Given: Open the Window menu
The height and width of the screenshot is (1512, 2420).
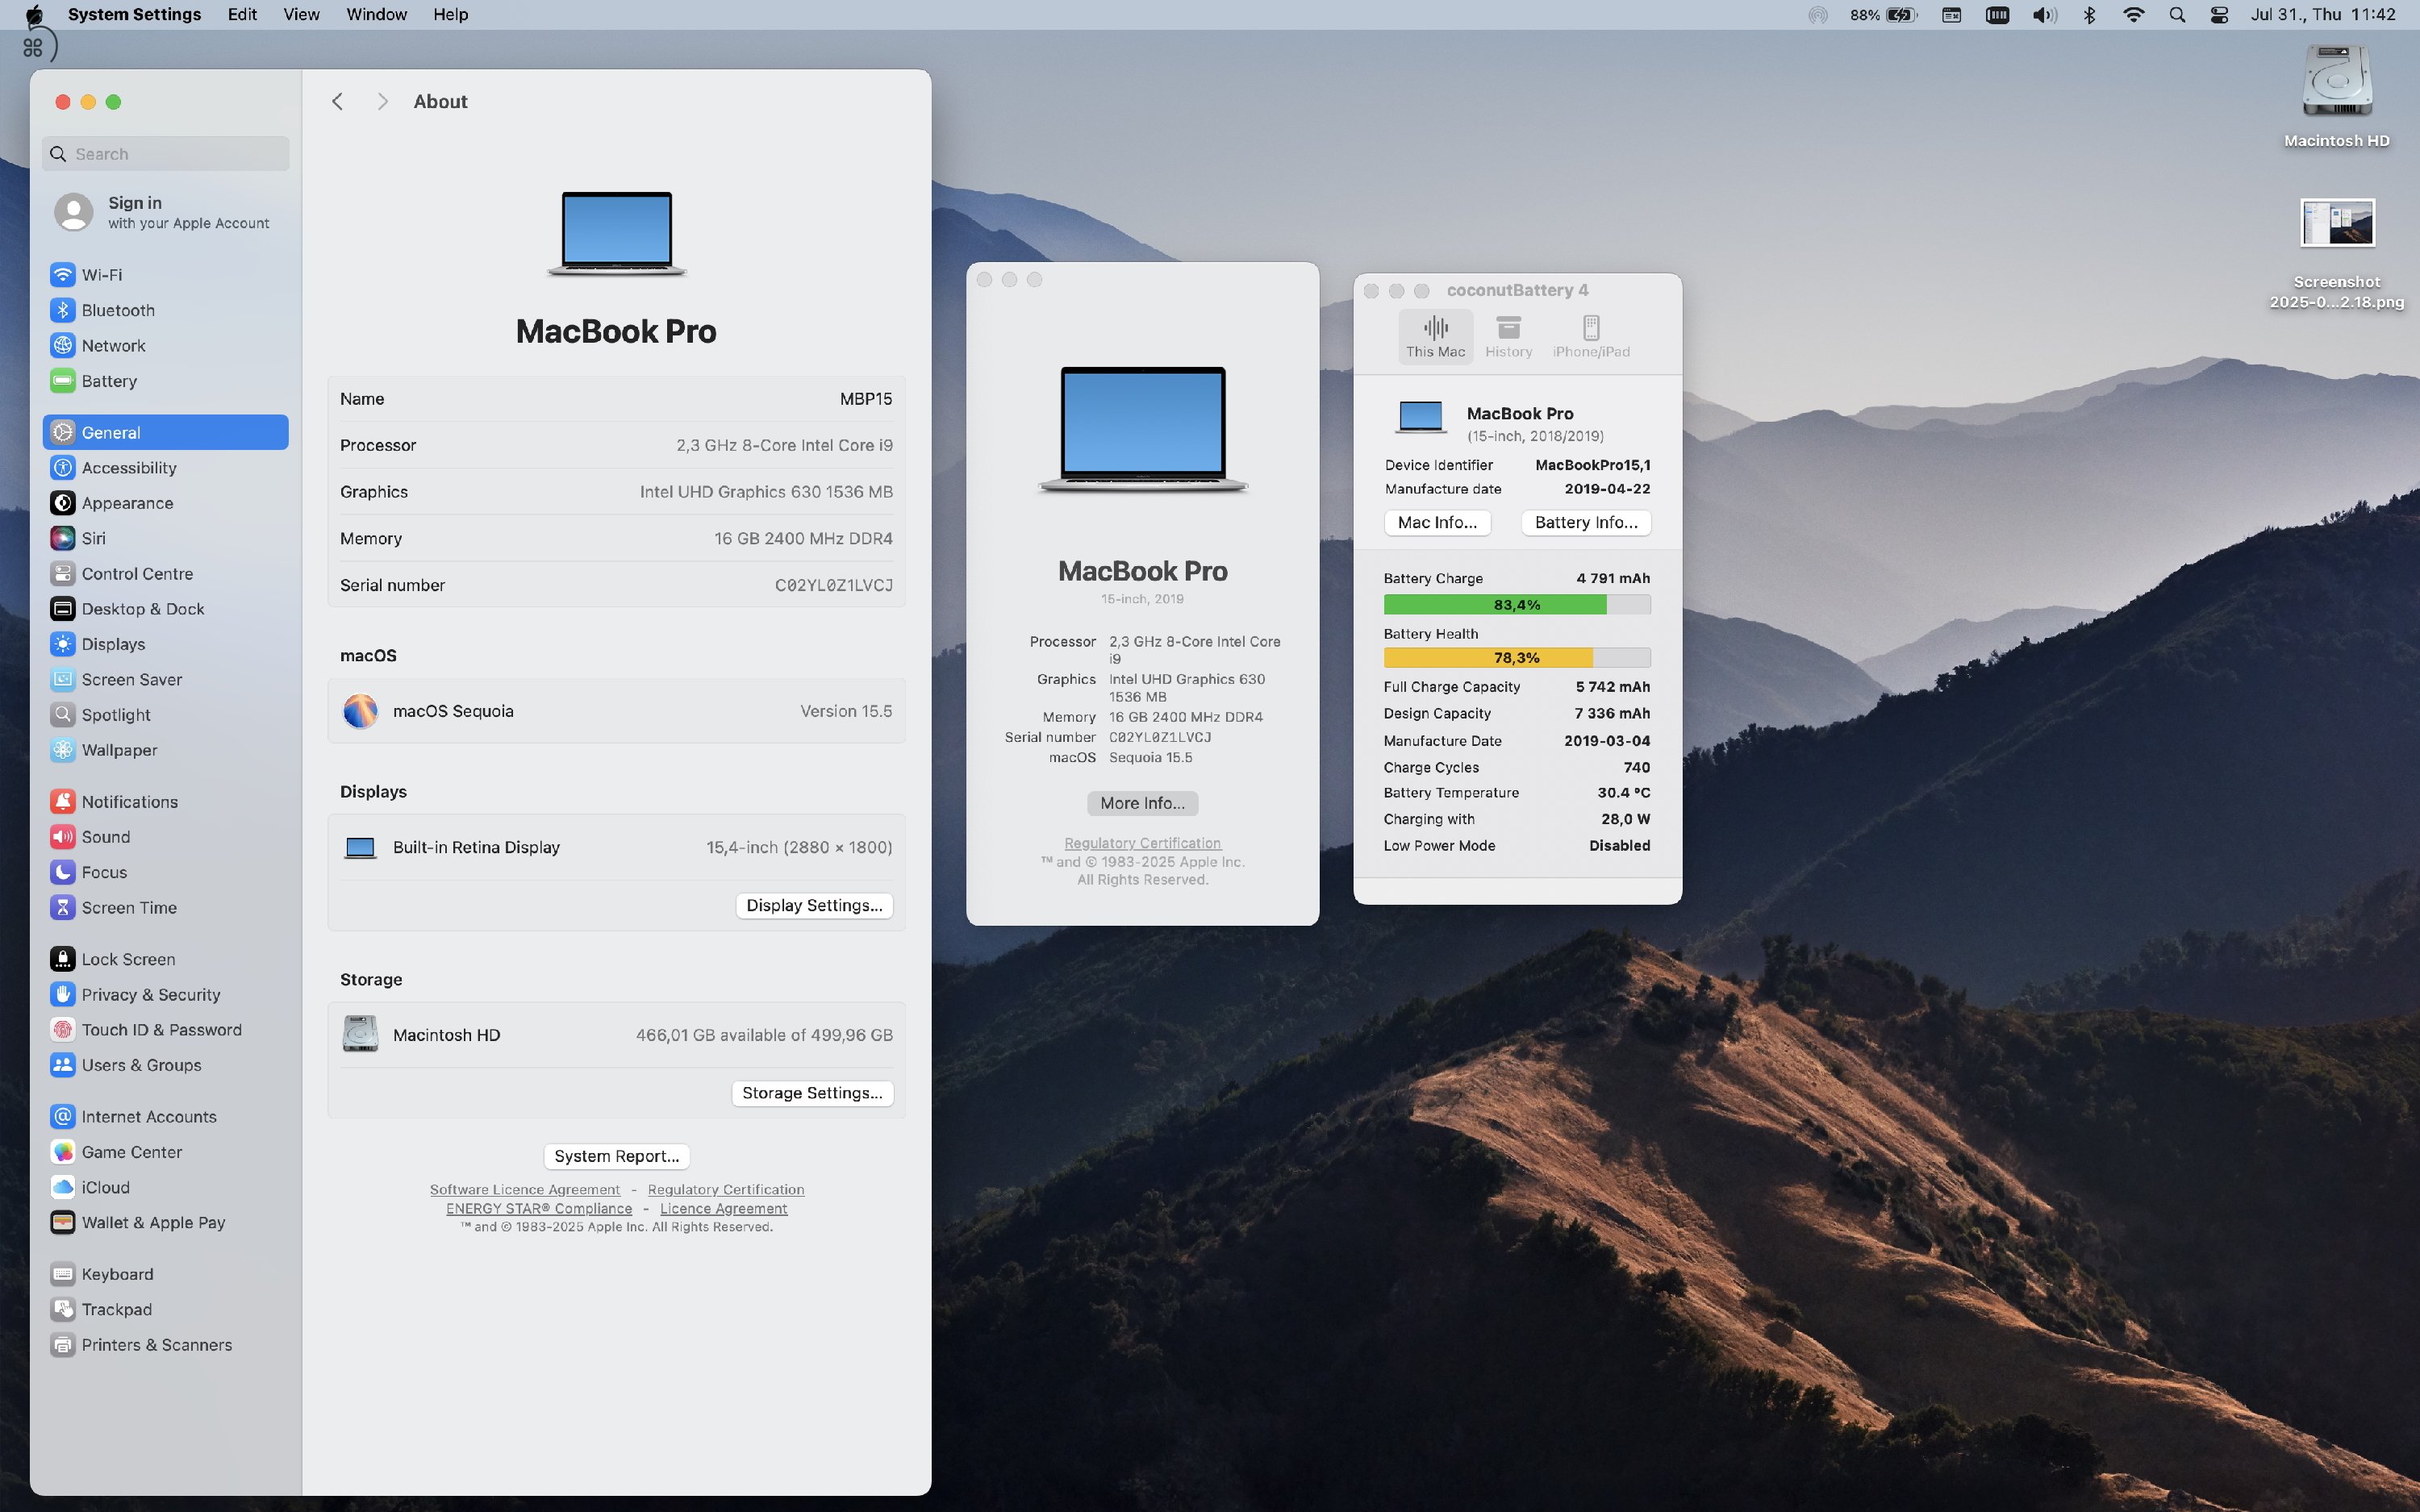Looking at the screenshot, I should [376, 14].
